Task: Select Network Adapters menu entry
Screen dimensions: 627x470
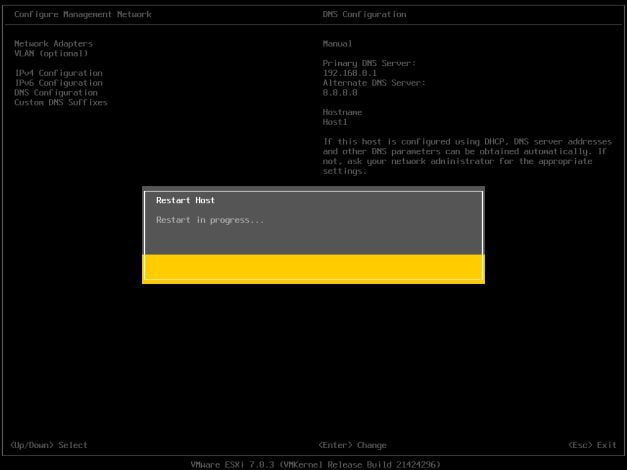Action: [54, 44]
